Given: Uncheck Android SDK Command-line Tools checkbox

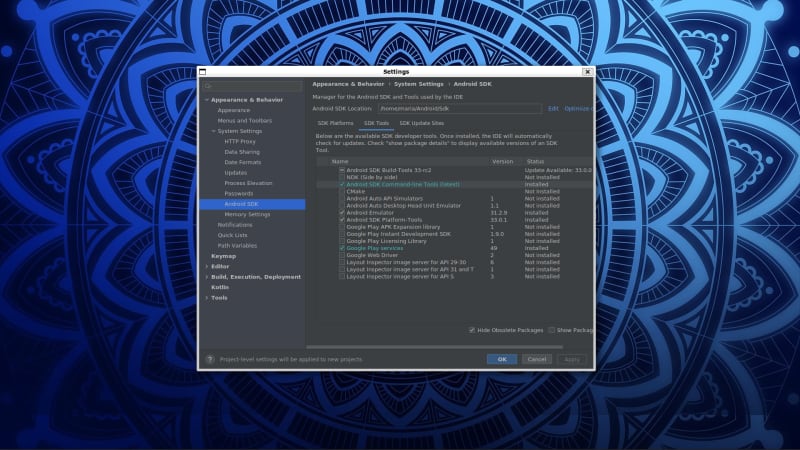Looking at the screenshot, I should pos(342,185).
